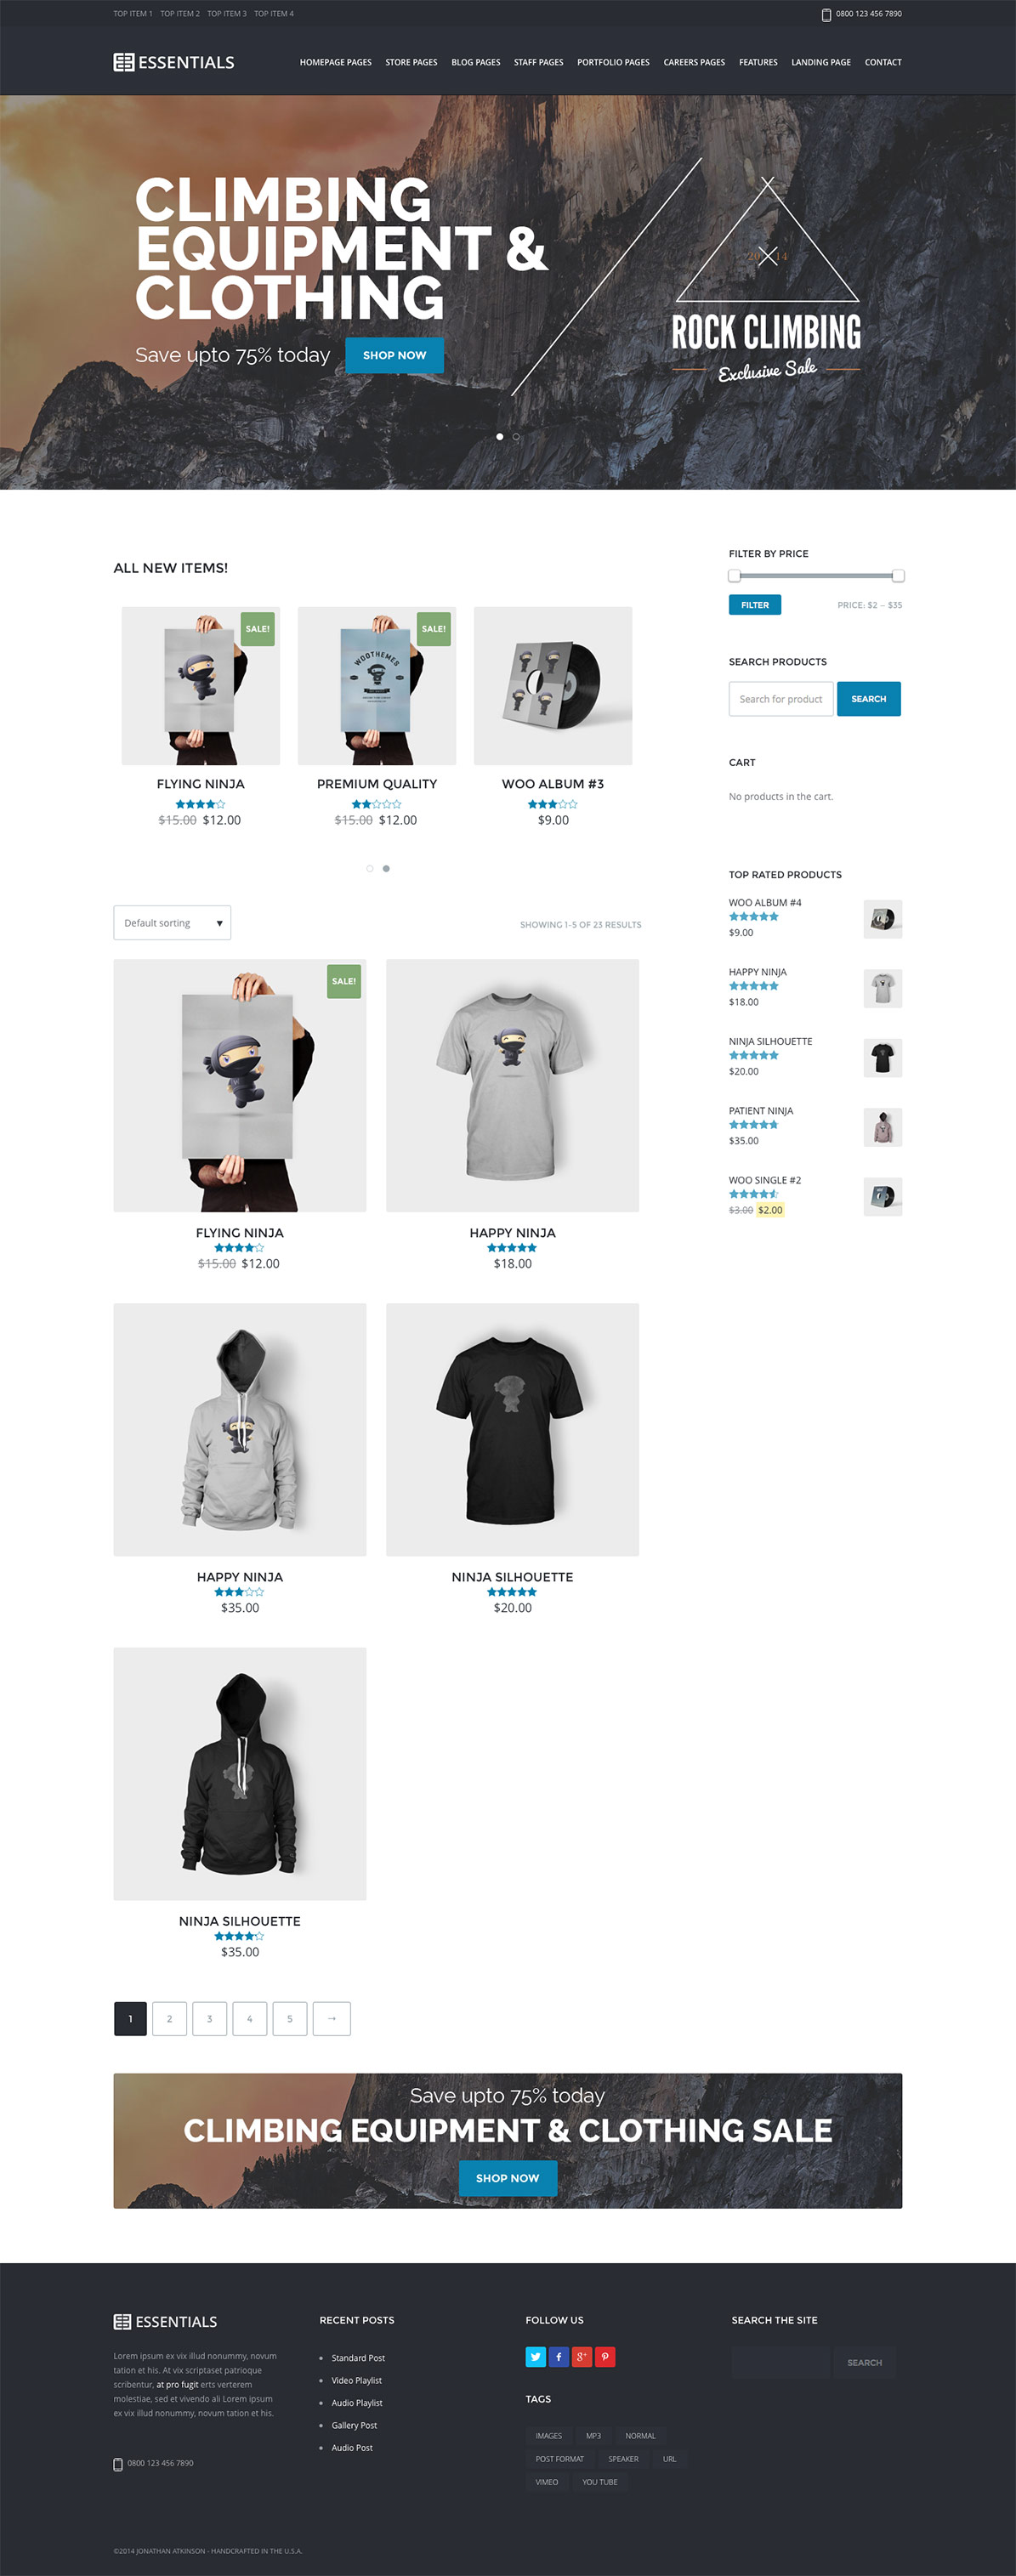Select first product carousel dot
This screenshot has width=1016, height=2576.
[x=370, y=868]
